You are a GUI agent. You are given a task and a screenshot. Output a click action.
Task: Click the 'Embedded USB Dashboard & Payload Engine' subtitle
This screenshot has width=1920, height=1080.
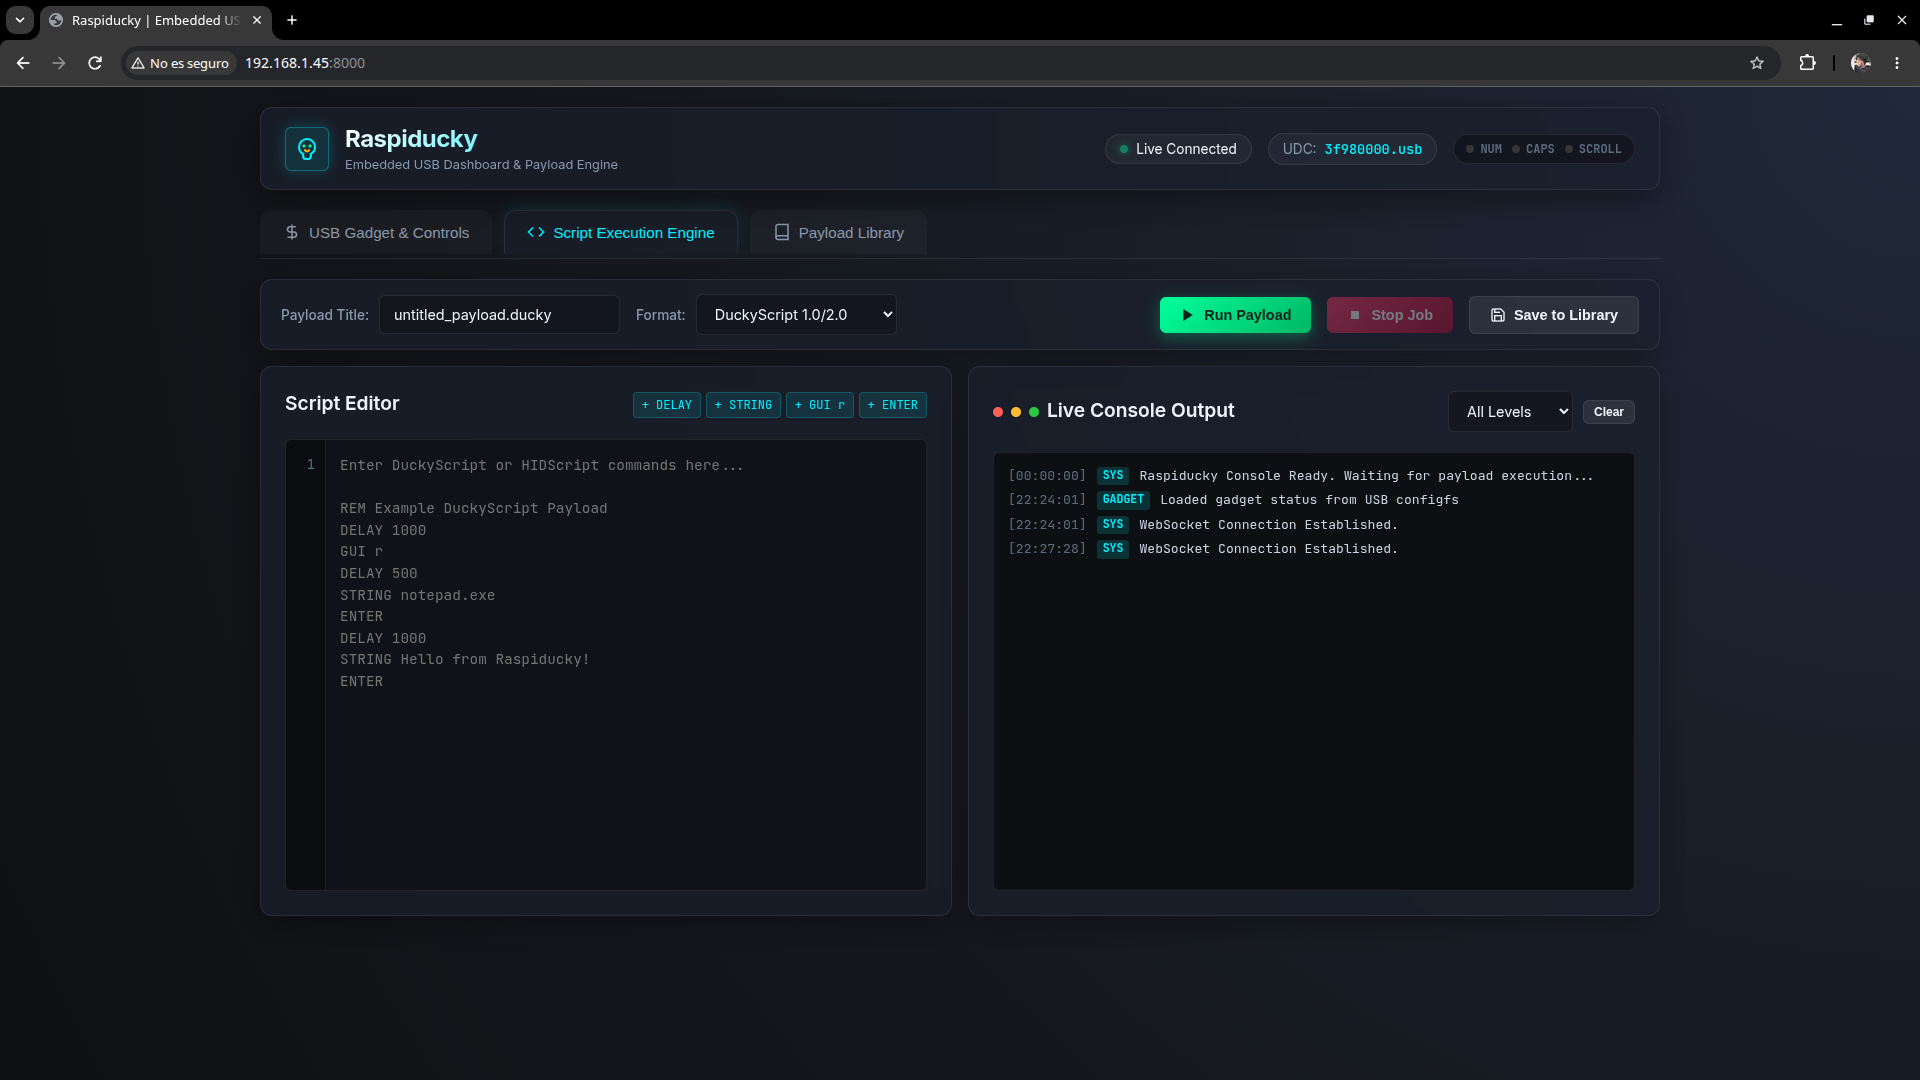point(481,165)
